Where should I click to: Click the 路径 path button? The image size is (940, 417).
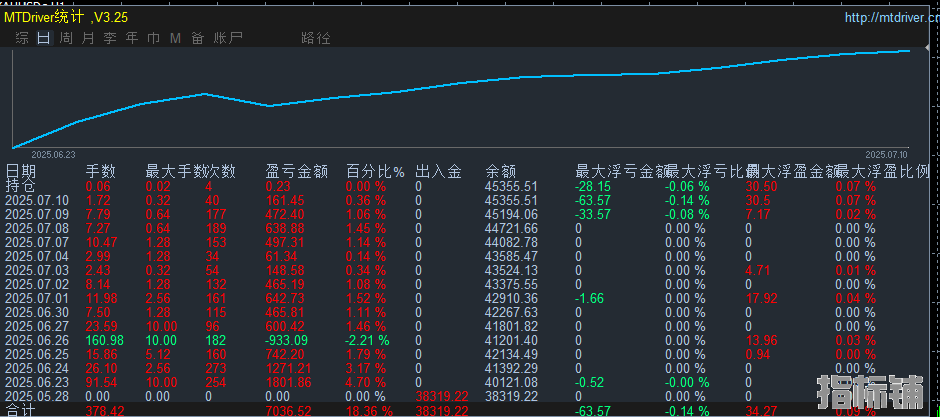pos(316,38)
